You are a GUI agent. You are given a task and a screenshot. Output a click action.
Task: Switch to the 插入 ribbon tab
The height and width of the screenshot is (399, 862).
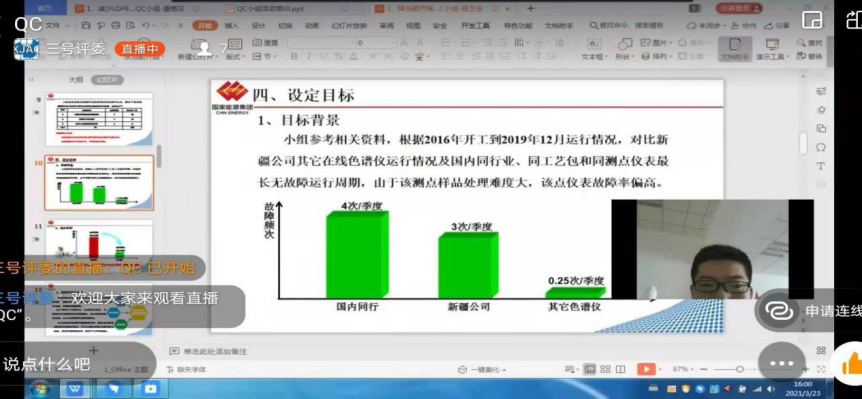point(232,25)
